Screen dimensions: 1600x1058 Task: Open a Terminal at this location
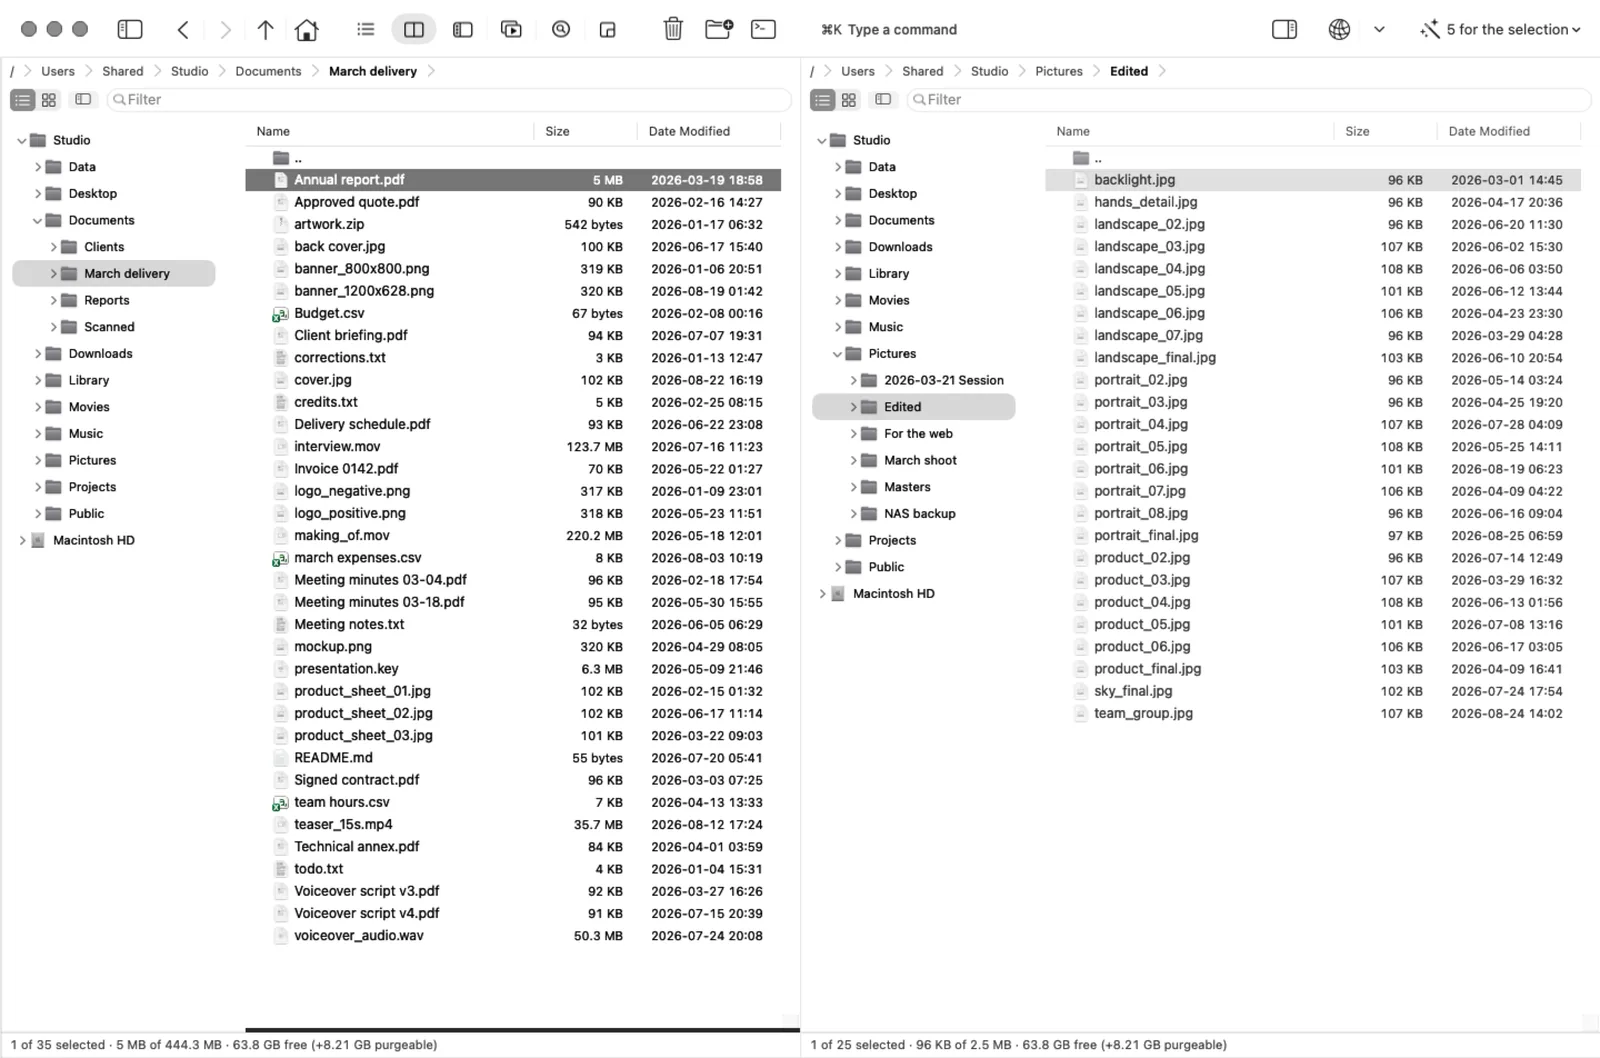pyautogui.click(x=763, y=29)
